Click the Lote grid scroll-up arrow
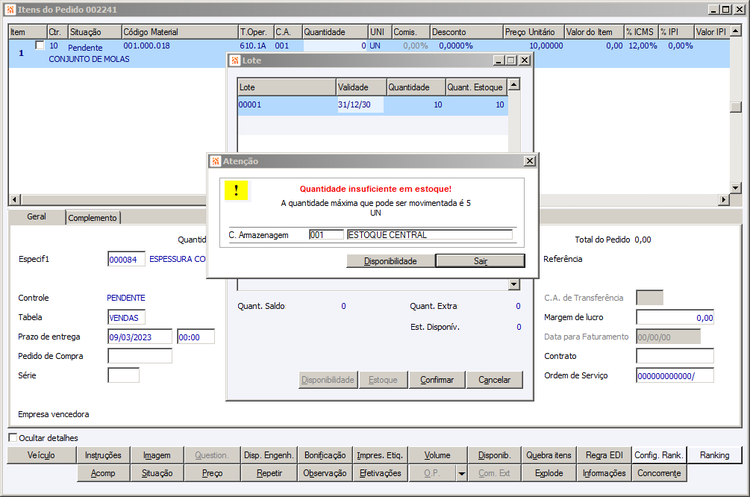Image resolution: width=750 pixels, height=497 pixels. (x=514, y=85)
